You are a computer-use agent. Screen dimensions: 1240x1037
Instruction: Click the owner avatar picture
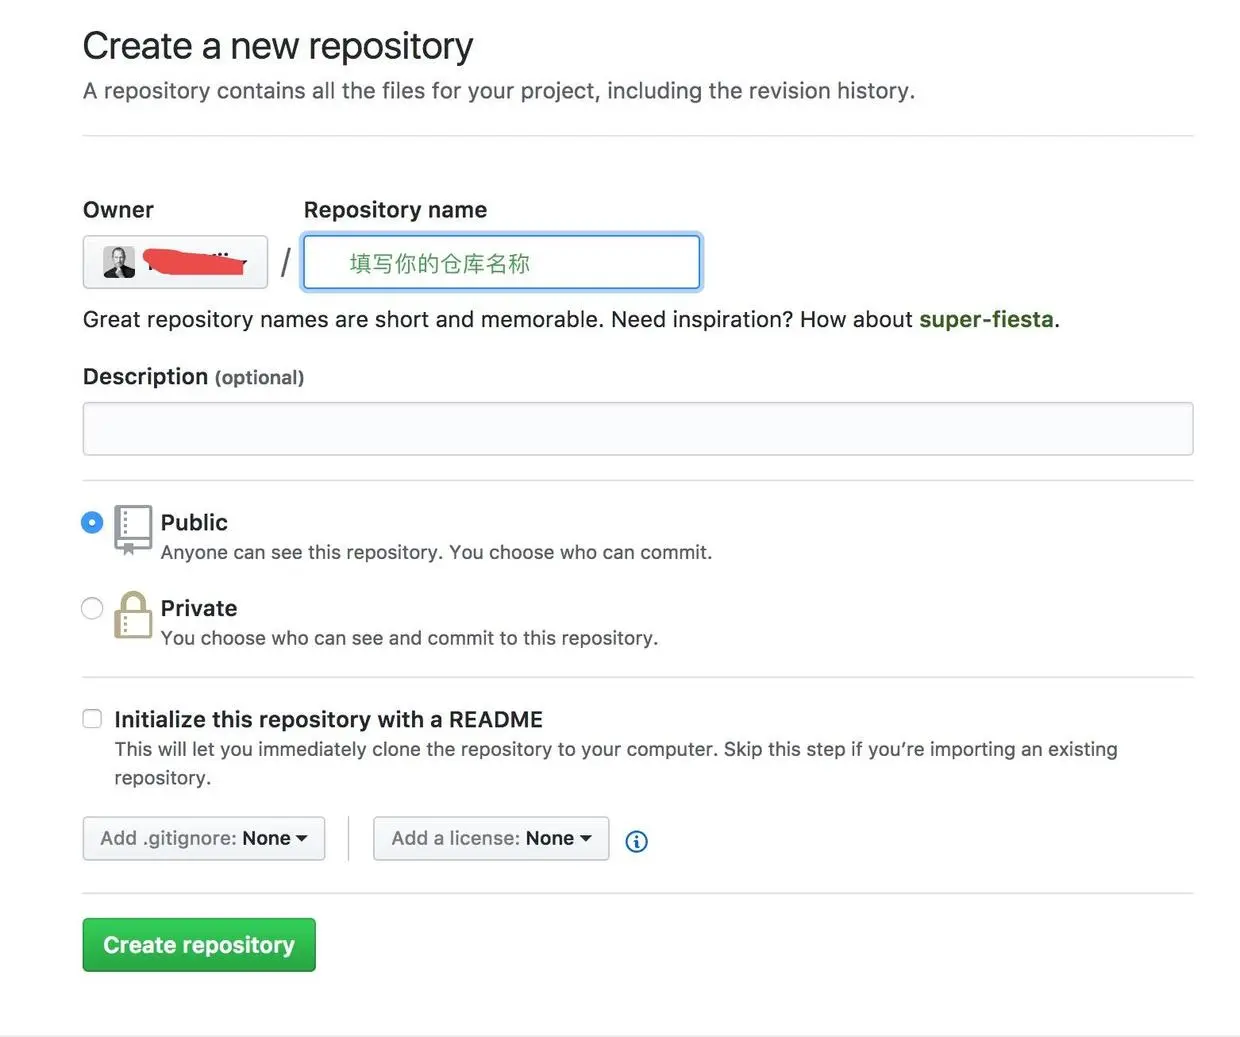[119, 262]
